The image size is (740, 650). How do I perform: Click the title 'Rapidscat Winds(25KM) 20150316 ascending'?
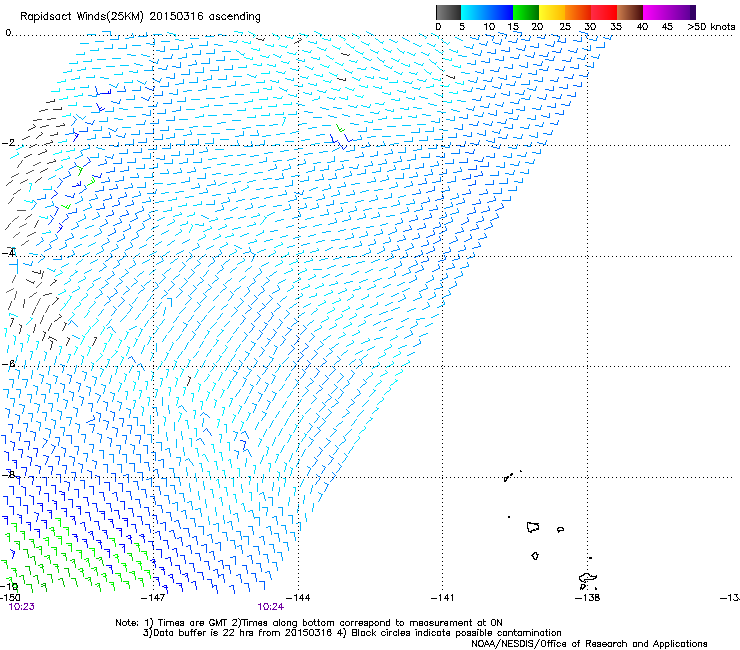(x=140, y=17)
